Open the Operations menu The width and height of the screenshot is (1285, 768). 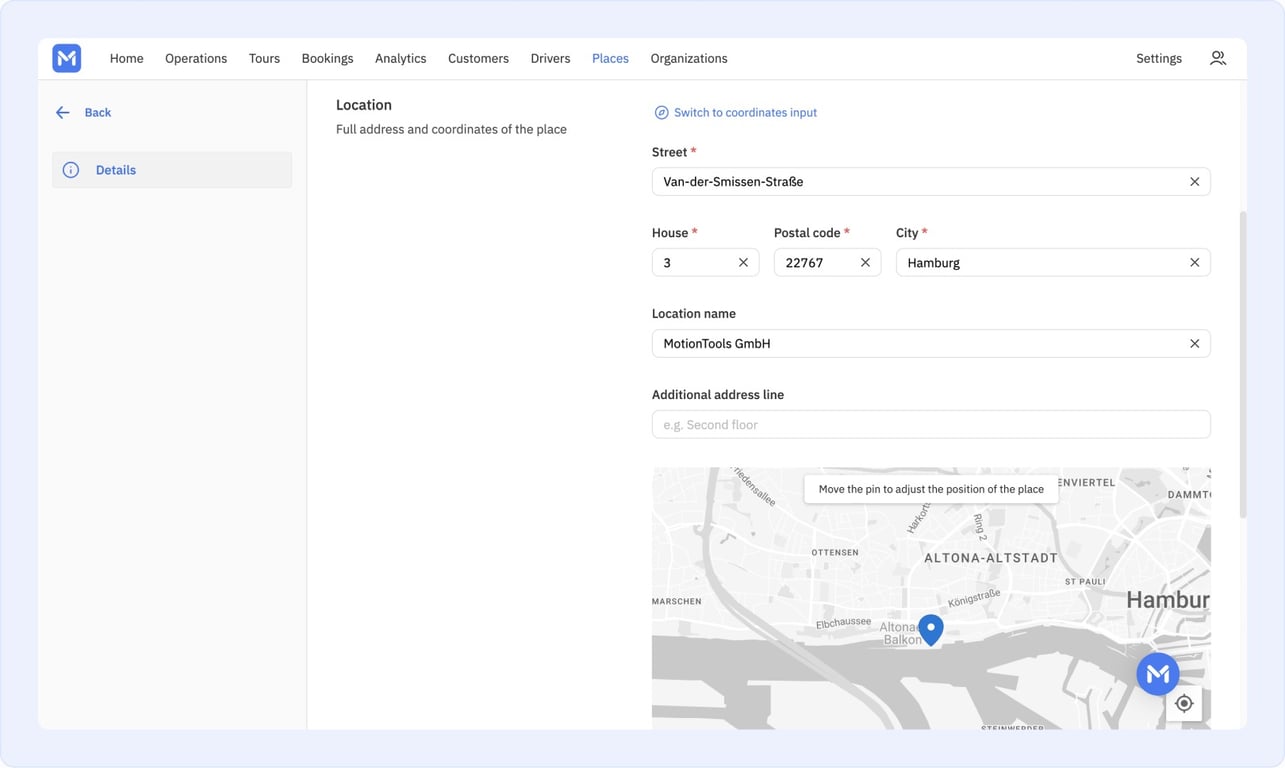196,59
